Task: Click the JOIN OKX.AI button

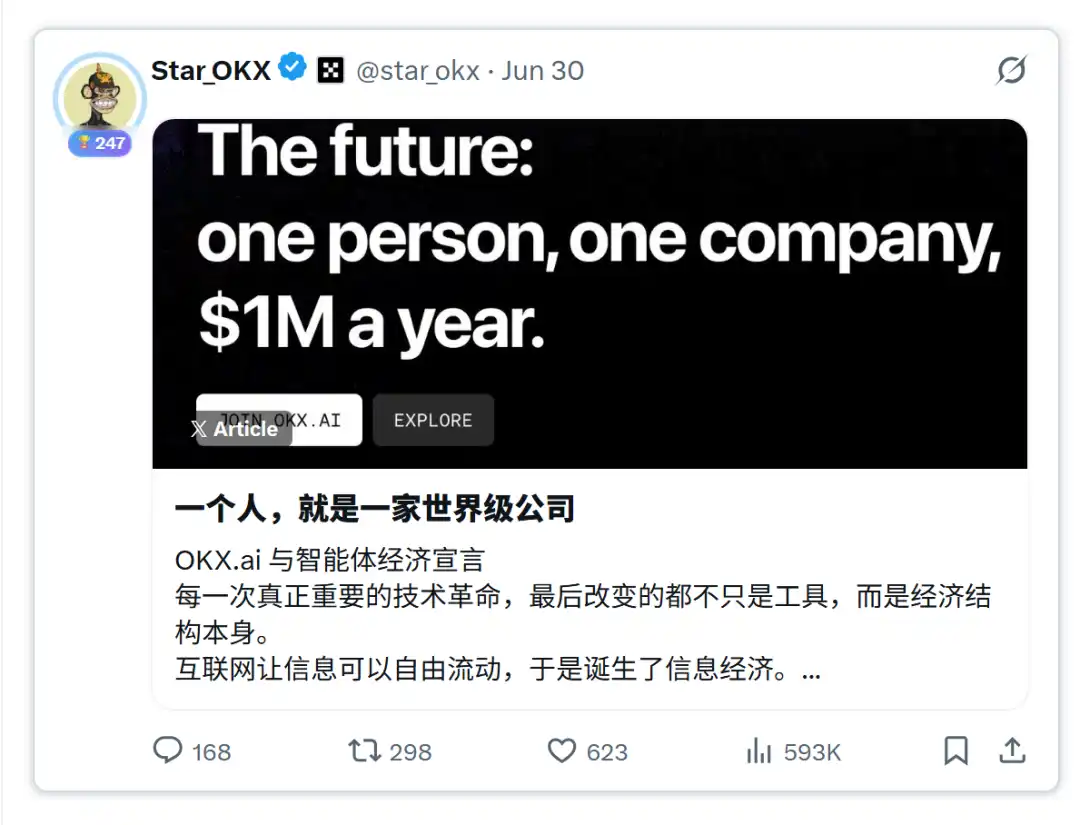Action: (279, 420)
